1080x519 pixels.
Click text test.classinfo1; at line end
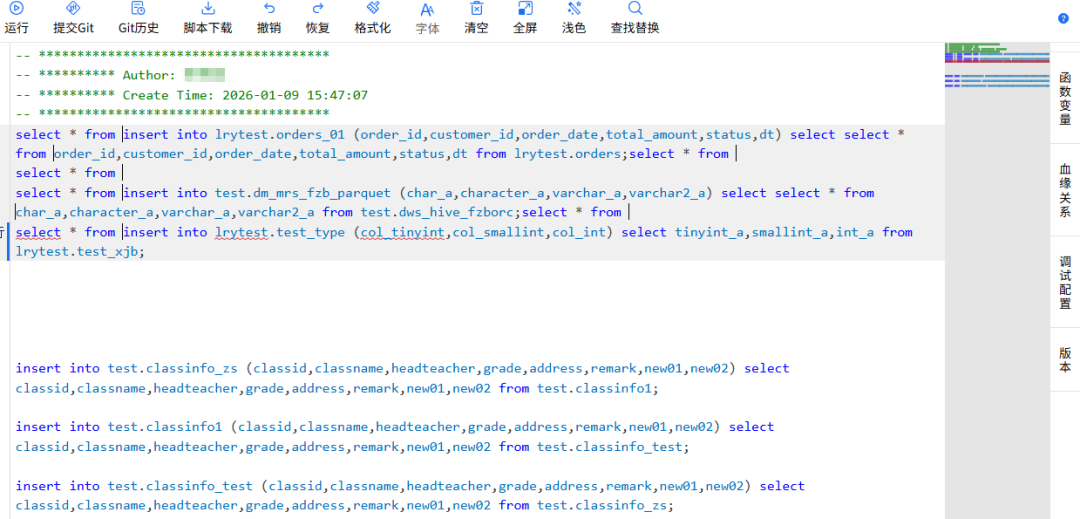click(x=598, y=388)
